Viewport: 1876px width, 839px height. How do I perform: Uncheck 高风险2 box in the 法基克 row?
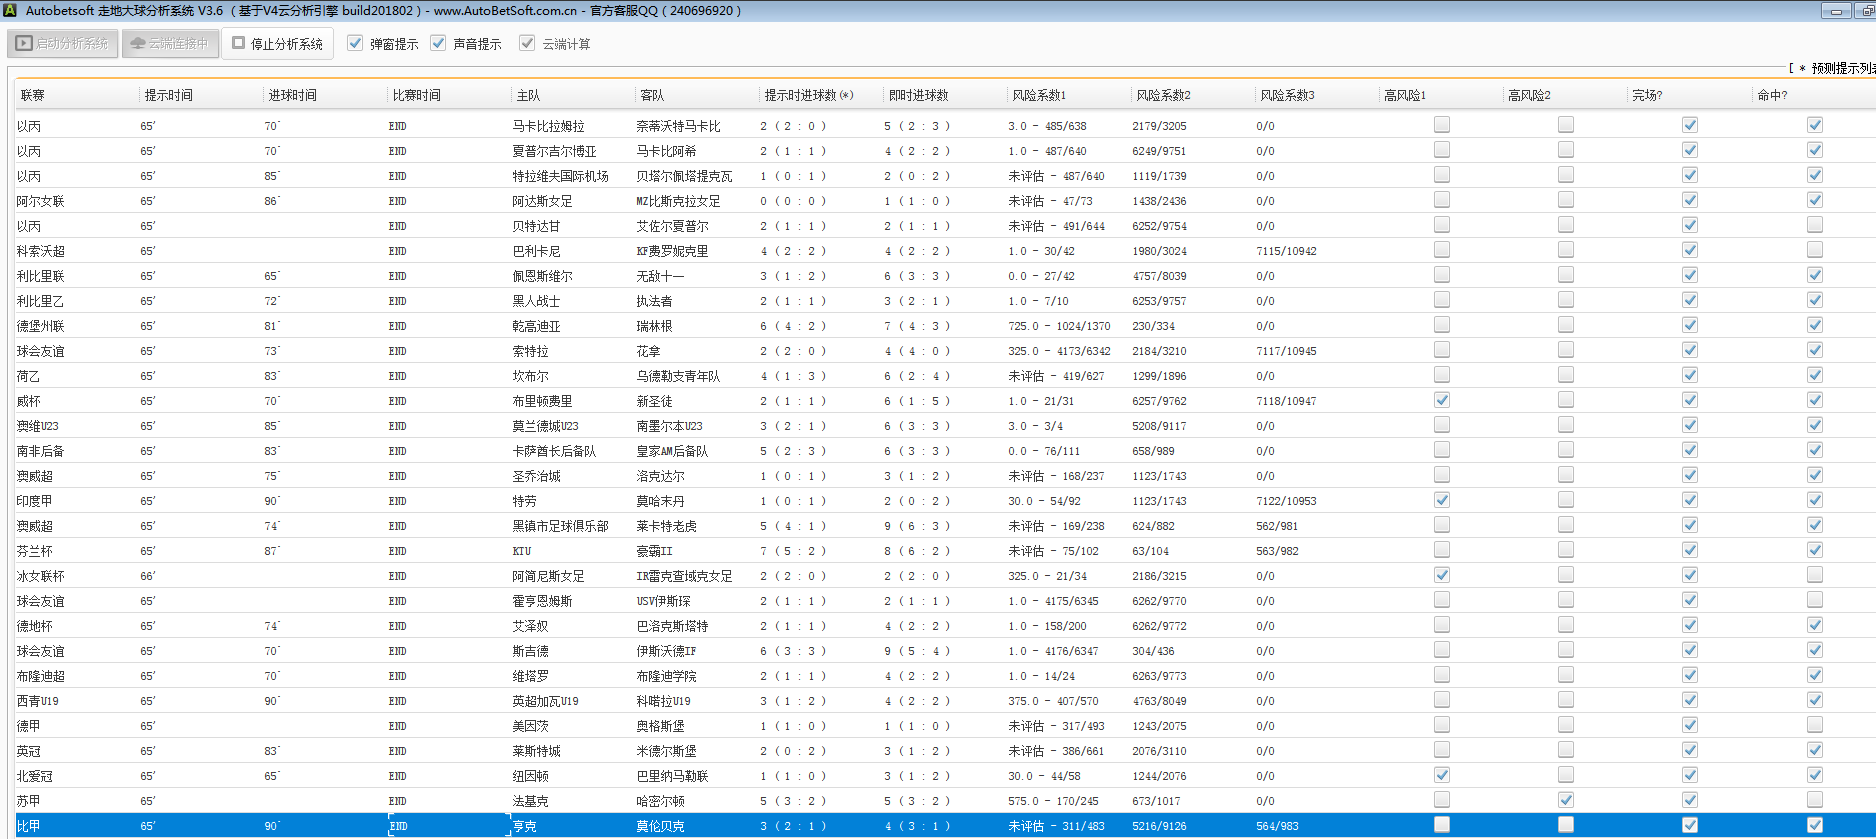point(1565,800)
